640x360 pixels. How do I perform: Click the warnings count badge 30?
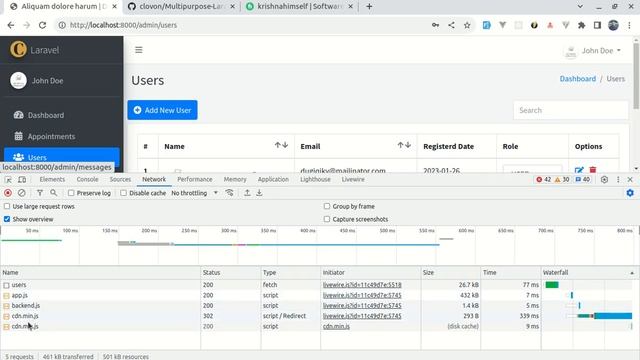(562, 180)
